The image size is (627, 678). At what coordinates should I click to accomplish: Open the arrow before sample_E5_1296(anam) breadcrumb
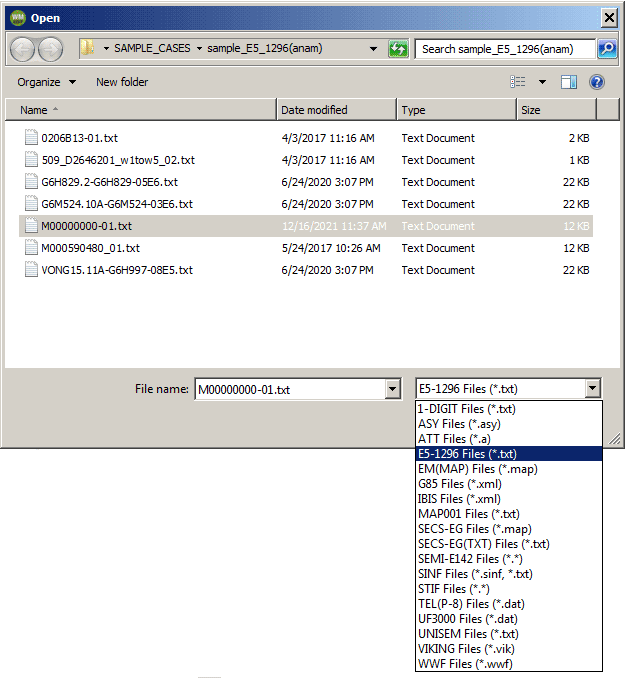(x=199, y=48)
